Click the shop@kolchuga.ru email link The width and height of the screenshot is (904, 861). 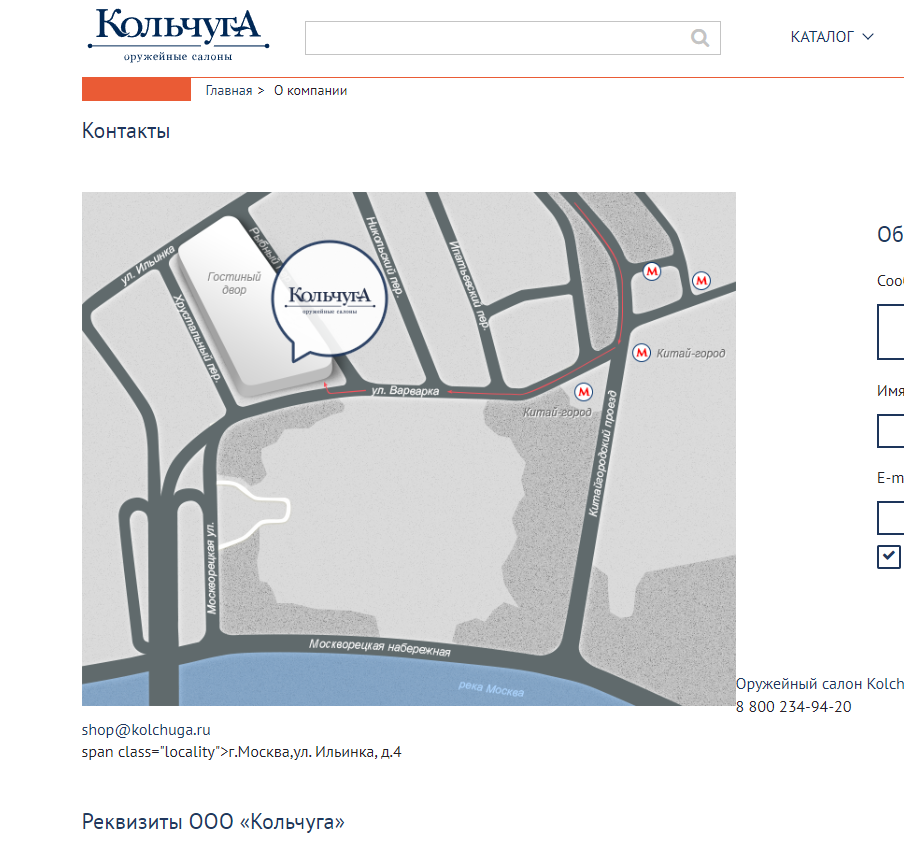146,730
